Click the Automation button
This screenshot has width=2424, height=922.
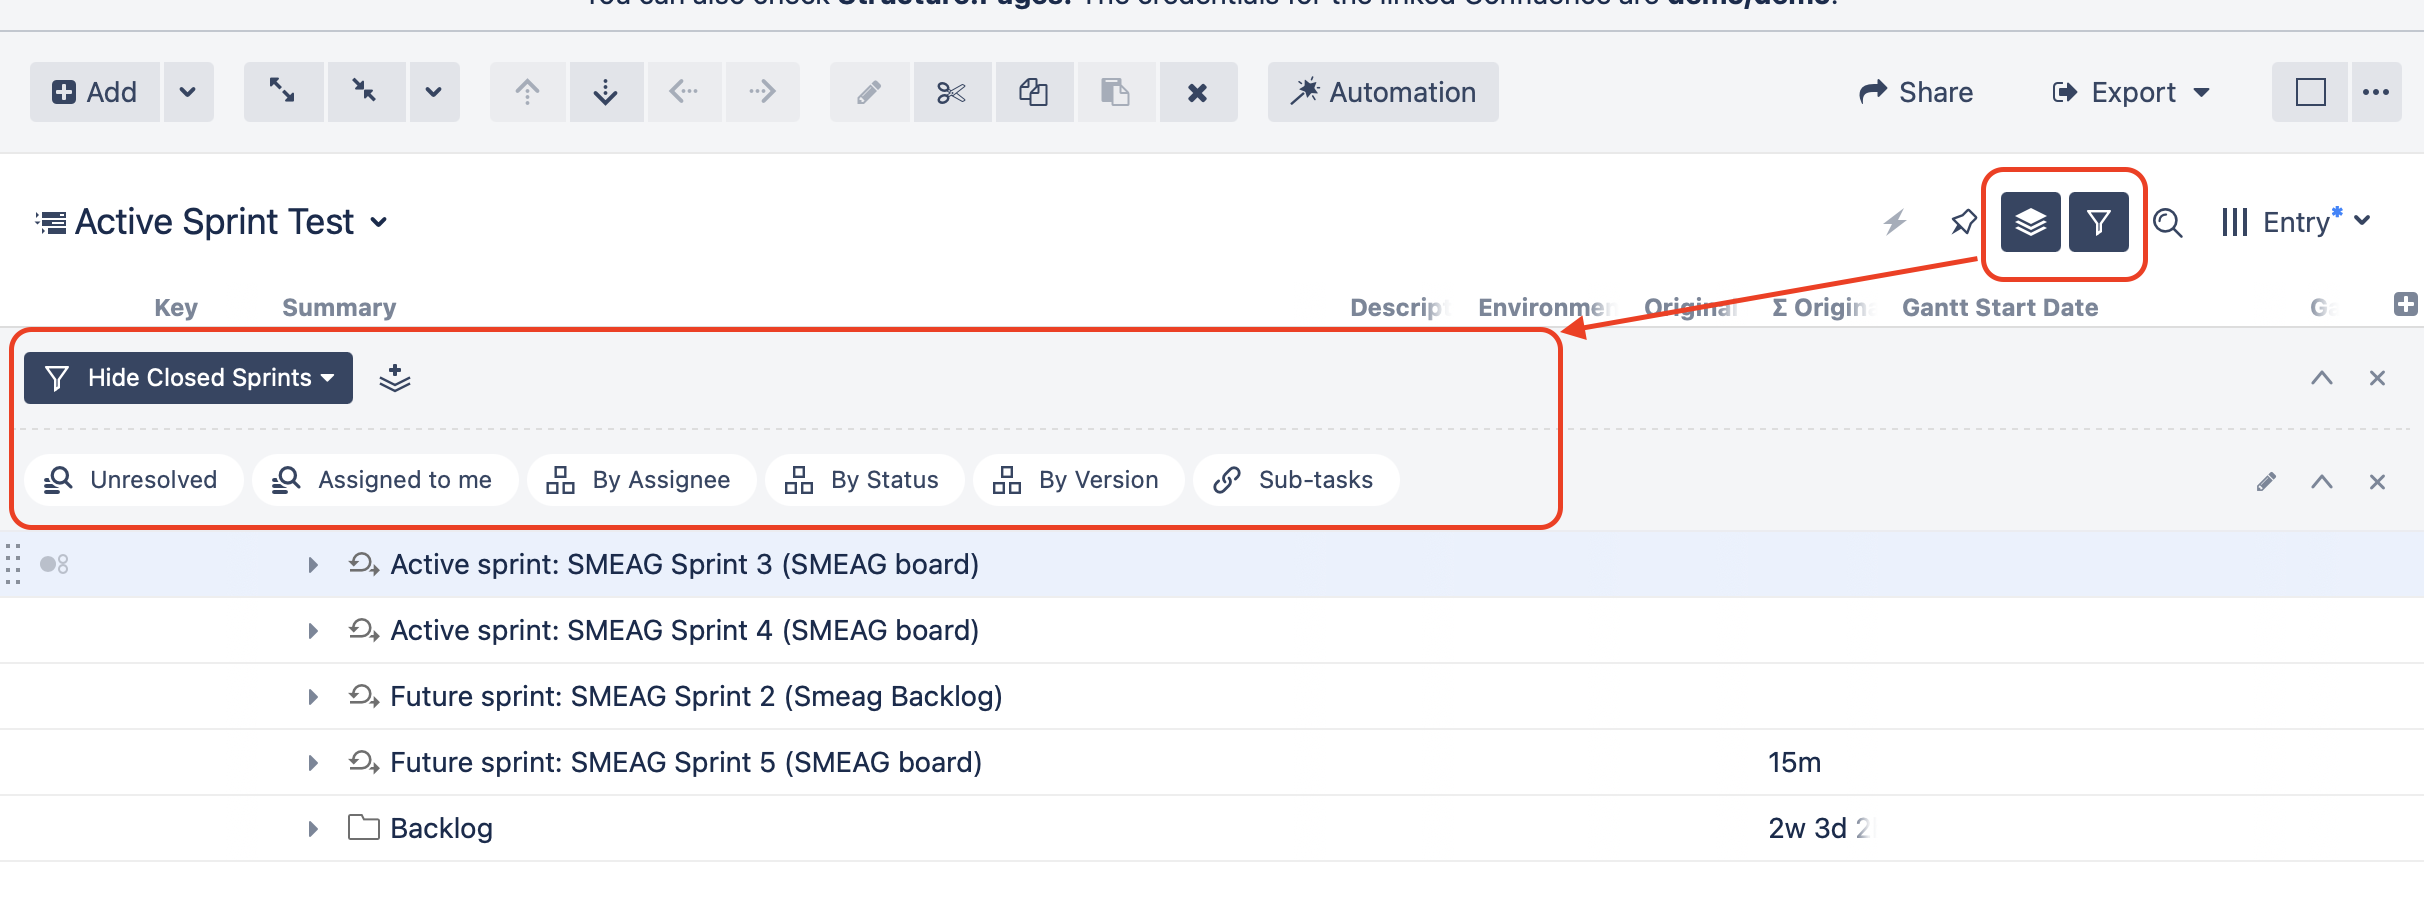[1383, 92]
